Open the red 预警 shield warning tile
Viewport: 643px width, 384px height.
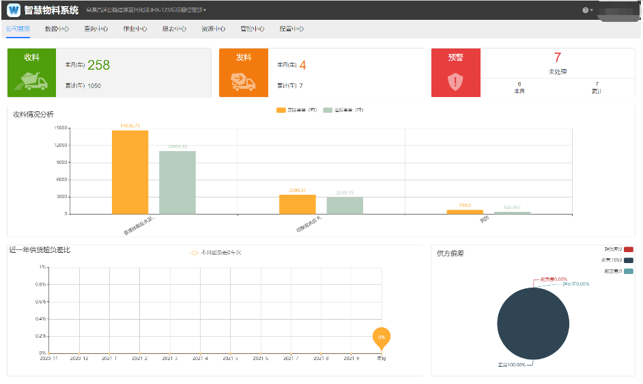pos(456,73)
